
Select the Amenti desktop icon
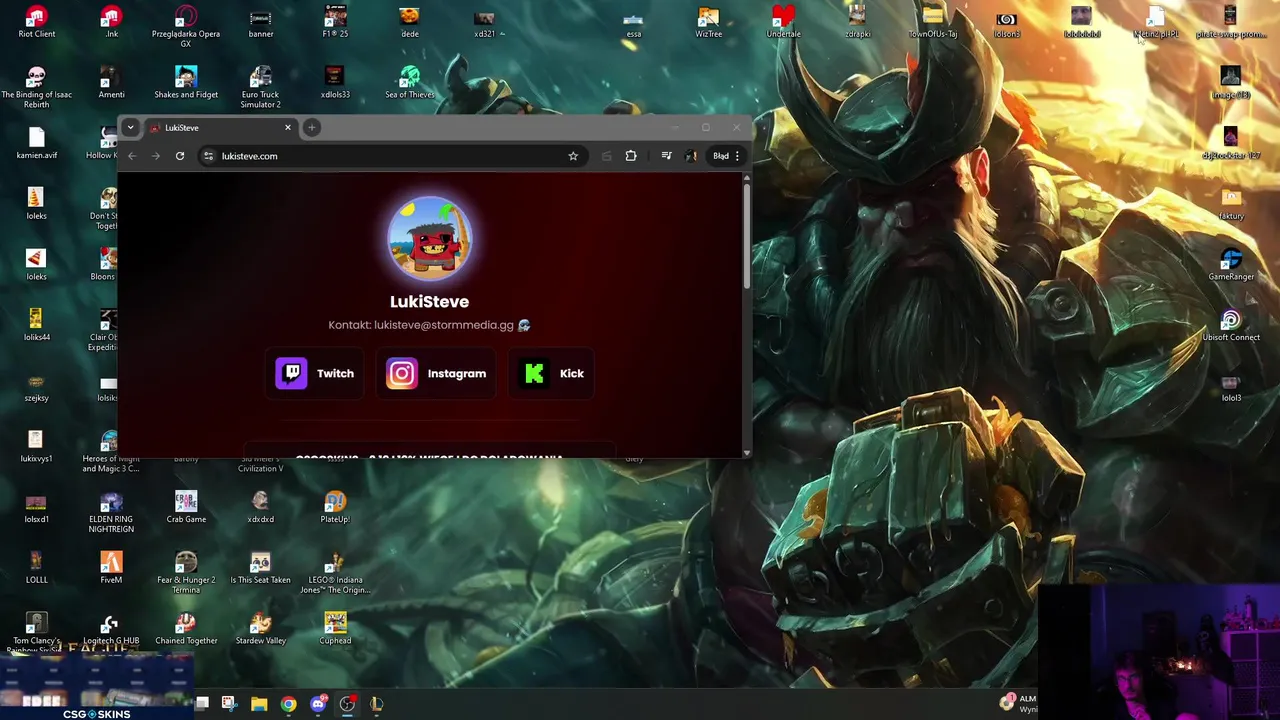coord(111,83)
